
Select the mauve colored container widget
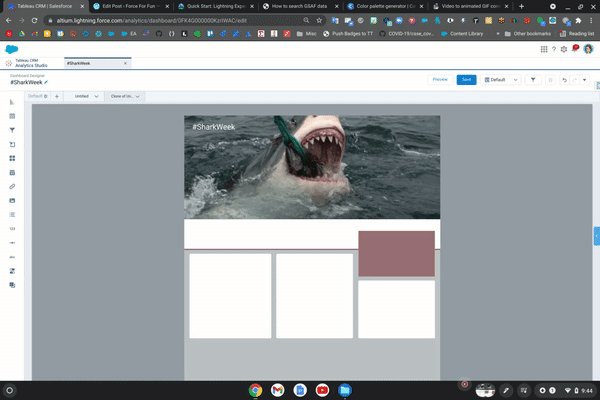pyautogui.click(x=396, y=253)
